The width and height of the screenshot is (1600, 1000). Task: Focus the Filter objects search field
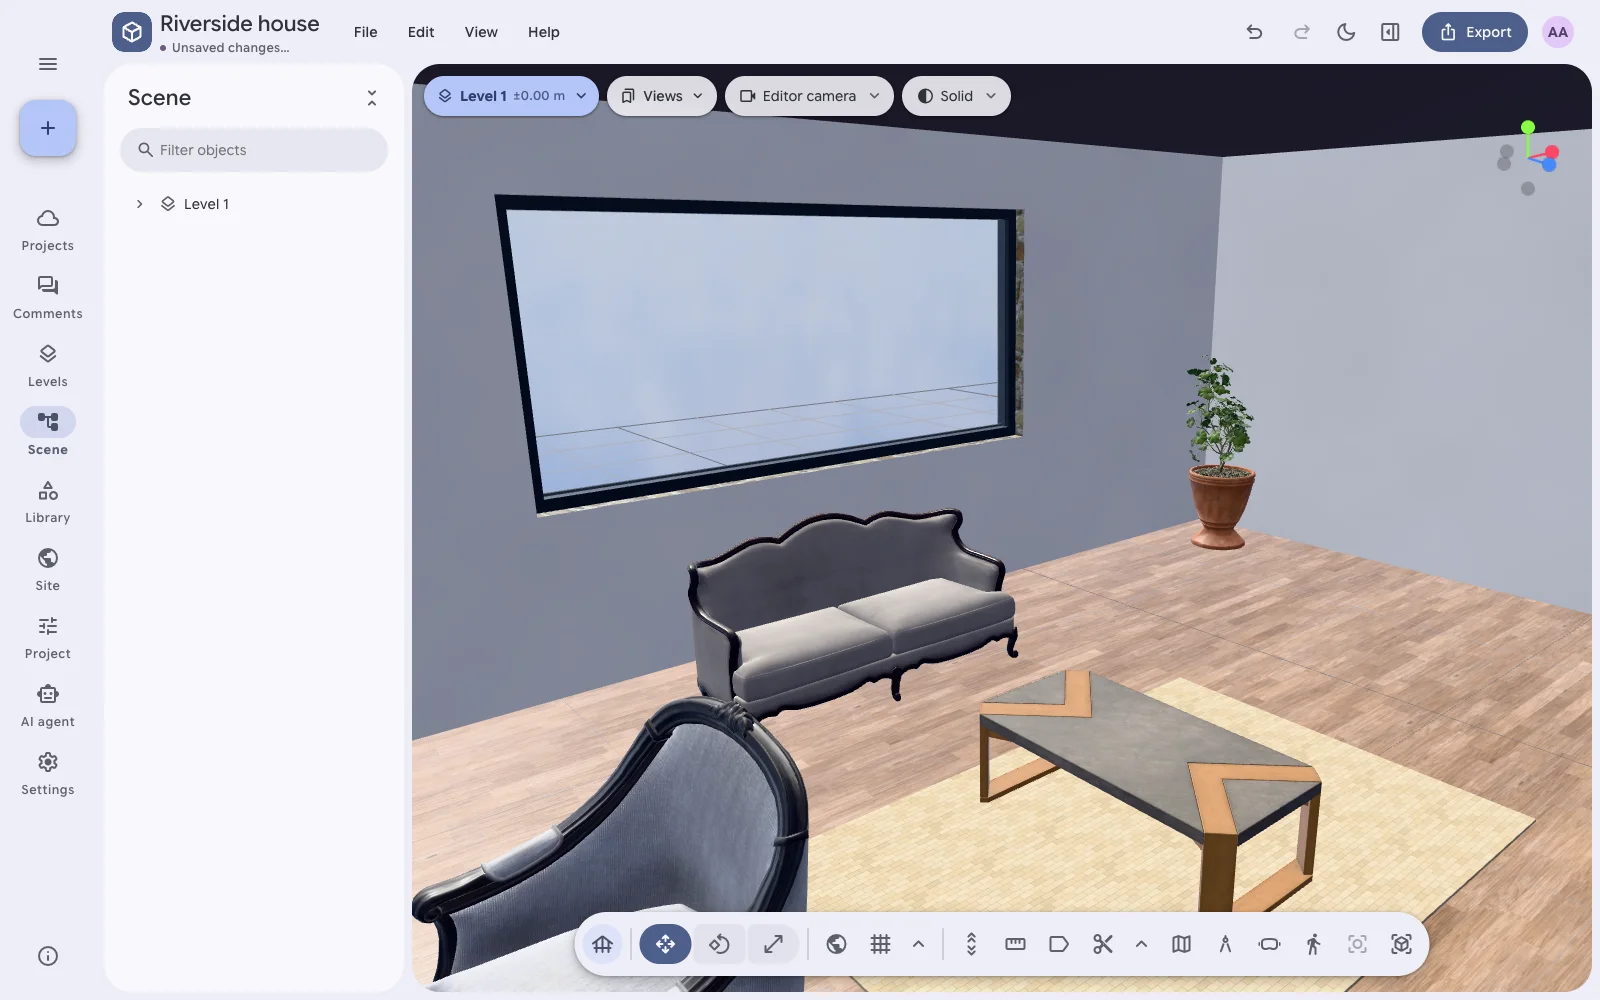pos(254,150)
